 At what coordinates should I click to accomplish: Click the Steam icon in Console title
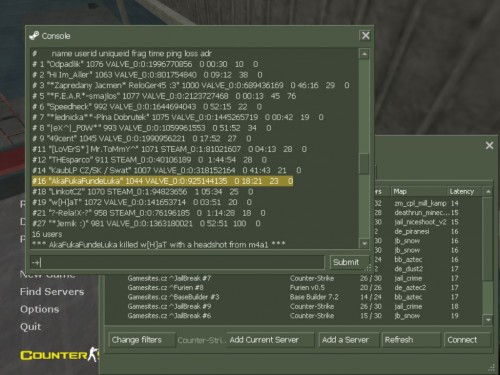pos(34,36)
